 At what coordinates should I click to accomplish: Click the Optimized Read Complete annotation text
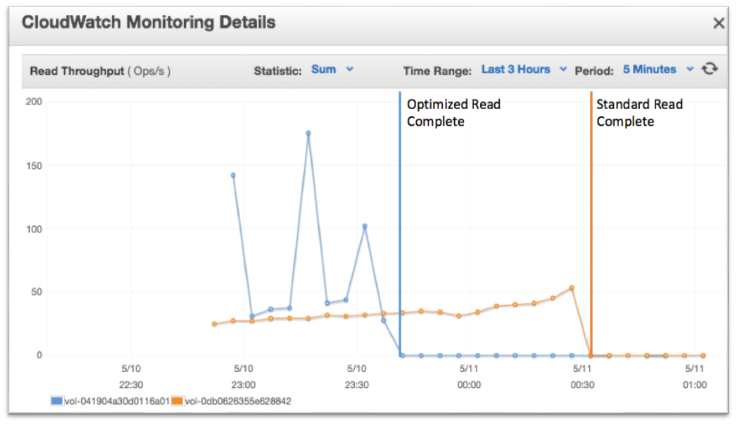[453, 113]
